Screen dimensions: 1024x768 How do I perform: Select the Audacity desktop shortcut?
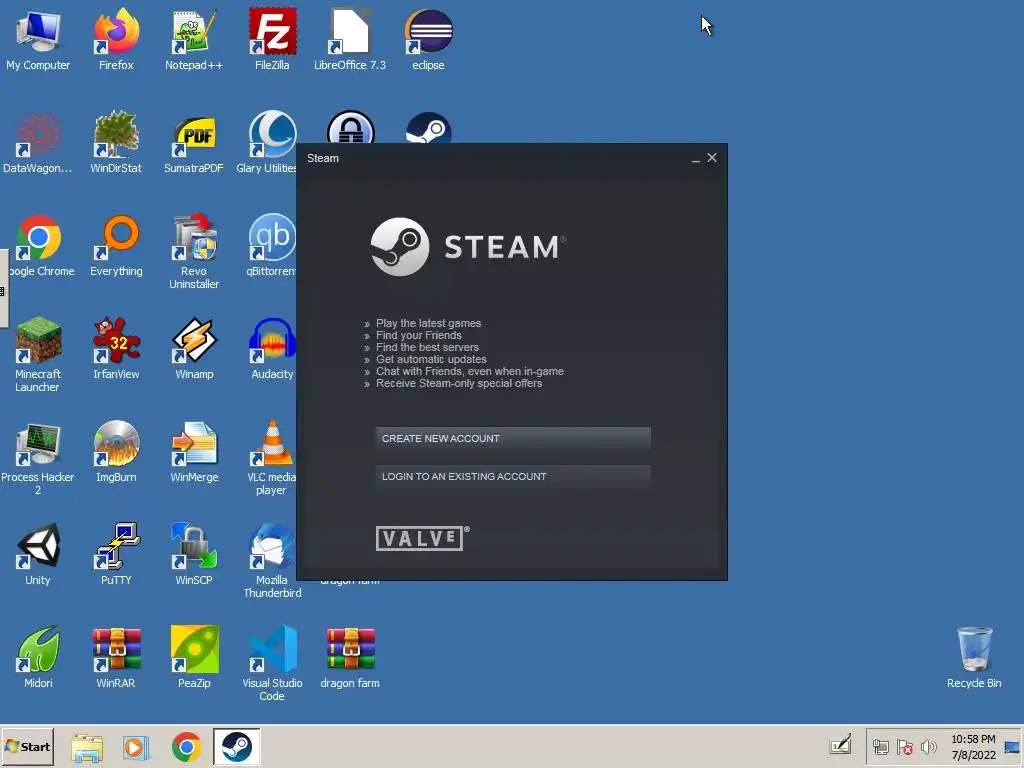pos(272,349)
